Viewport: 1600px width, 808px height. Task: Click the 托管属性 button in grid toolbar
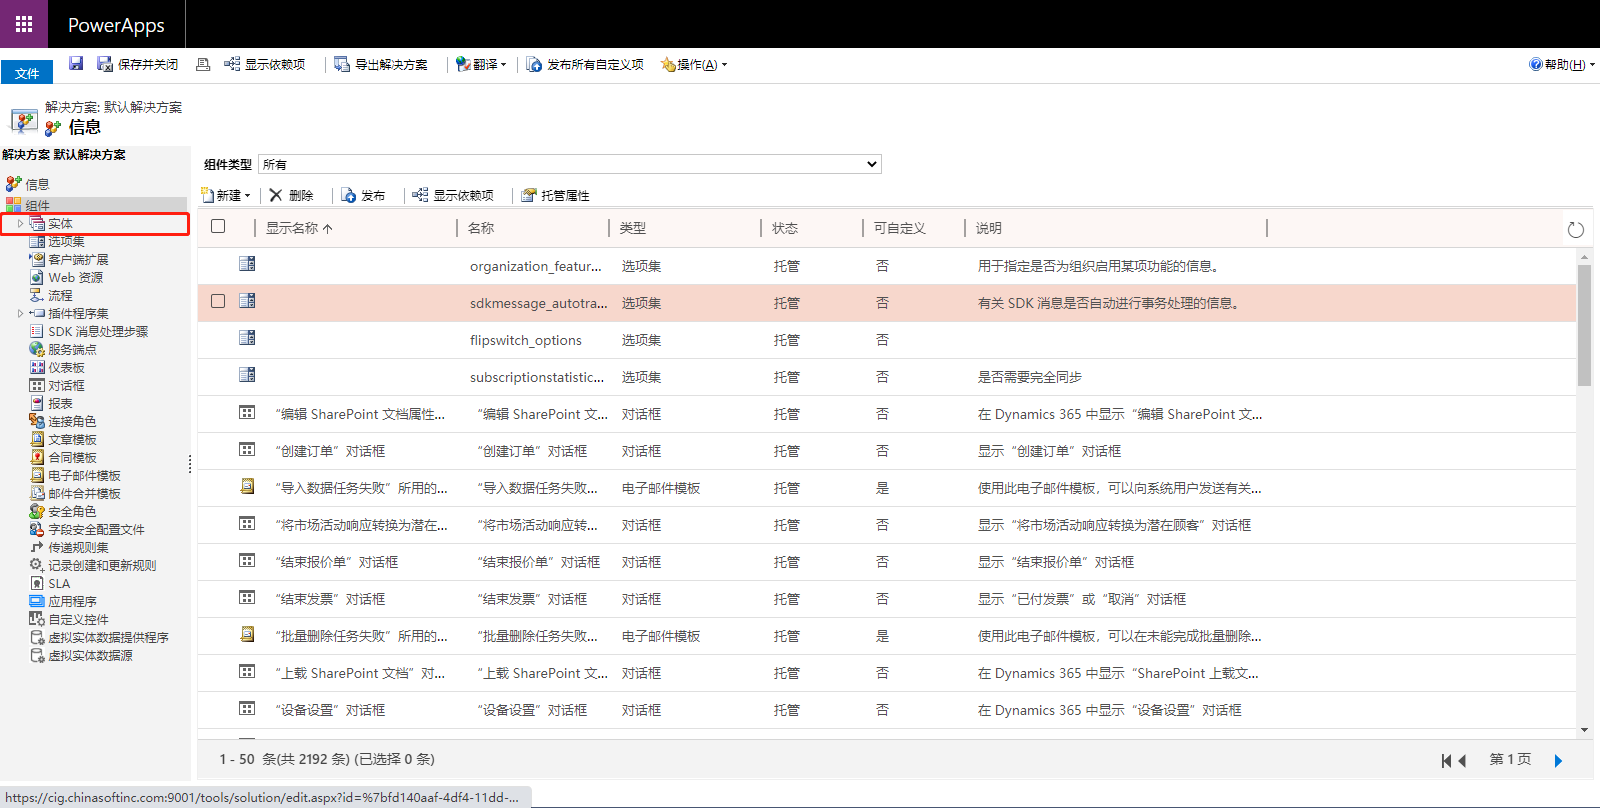click(555, 195)
